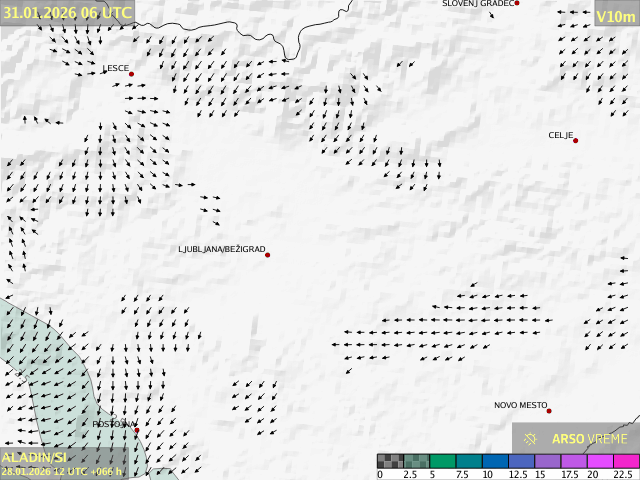Viewport: 640px width, 480px height.
Task: Click the red Postojna station marker
Action: pos(137,430)
